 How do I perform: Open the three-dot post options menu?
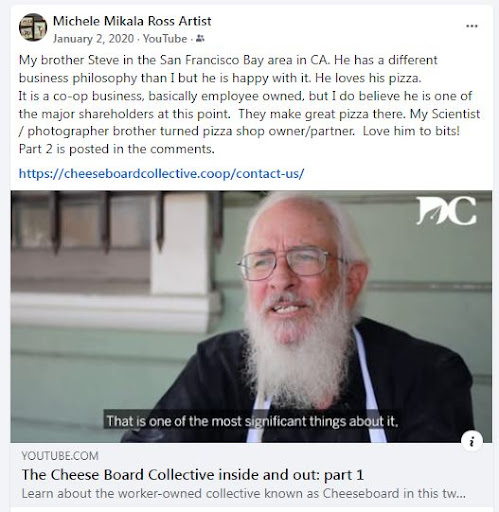point(472,26)
